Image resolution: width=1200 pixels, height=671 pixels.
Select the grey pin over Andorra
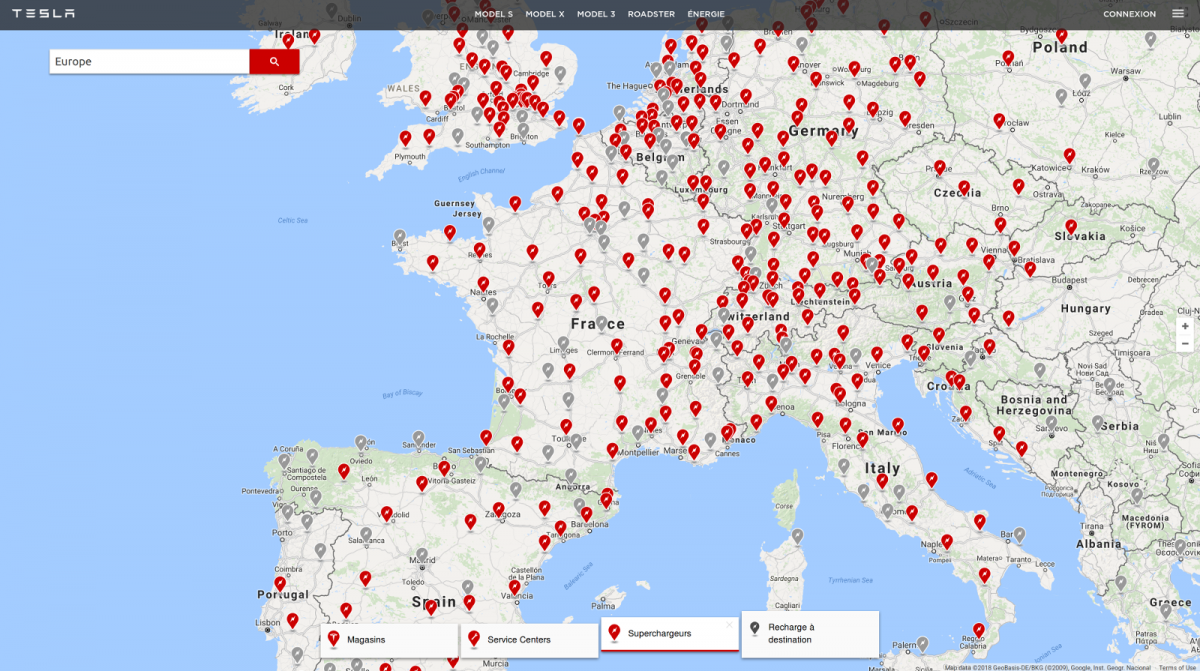coord(571,477)
